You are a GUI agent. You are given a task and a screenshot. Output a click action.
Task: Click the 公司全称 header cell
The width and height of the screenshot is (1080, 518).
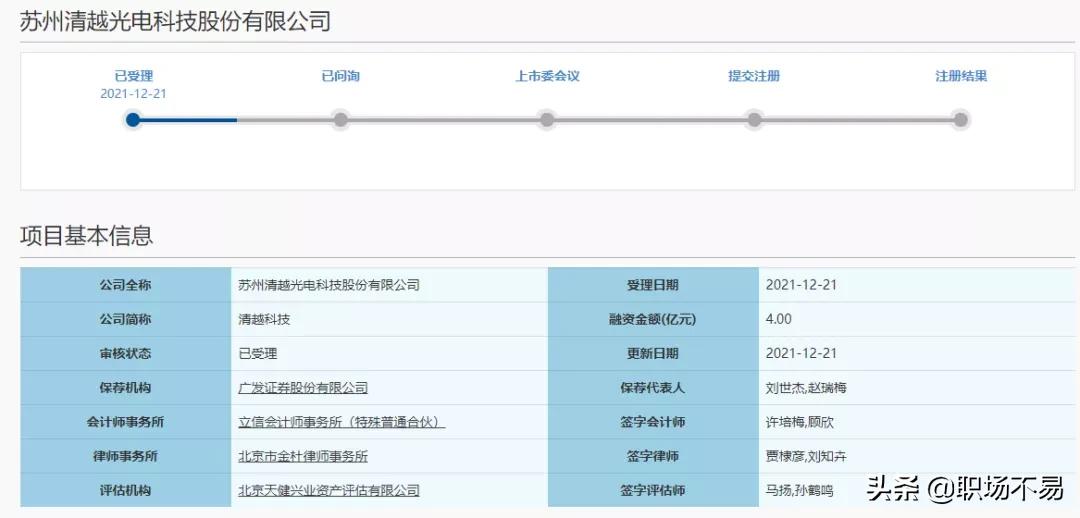tap(125, 285)
